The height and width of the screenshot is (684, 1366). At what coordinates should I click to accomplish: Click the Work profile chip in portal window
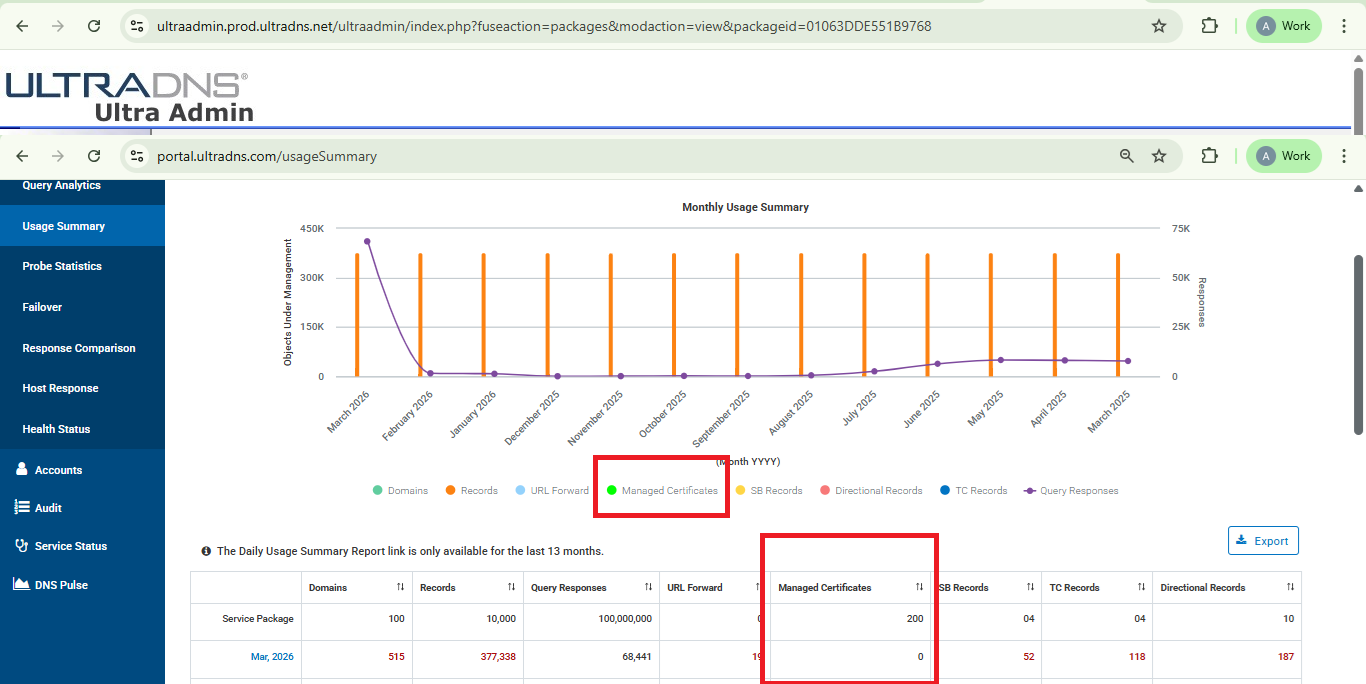coord(1284,156)
